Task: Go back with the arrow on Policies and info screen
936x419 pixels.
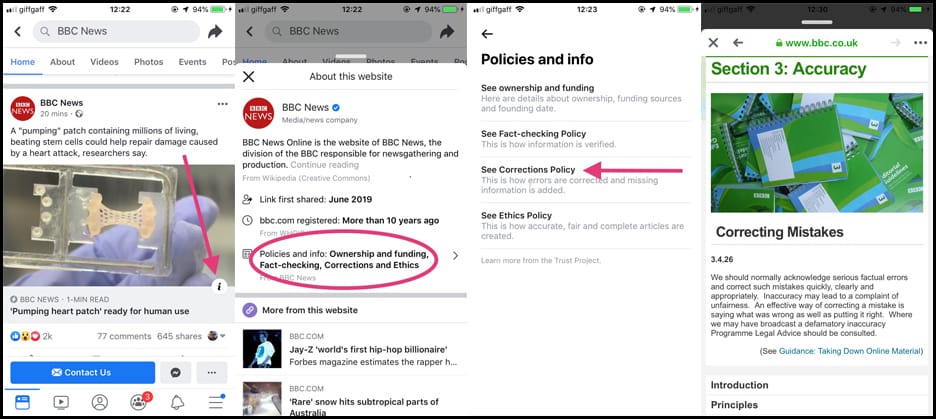Action: point(487,34)
